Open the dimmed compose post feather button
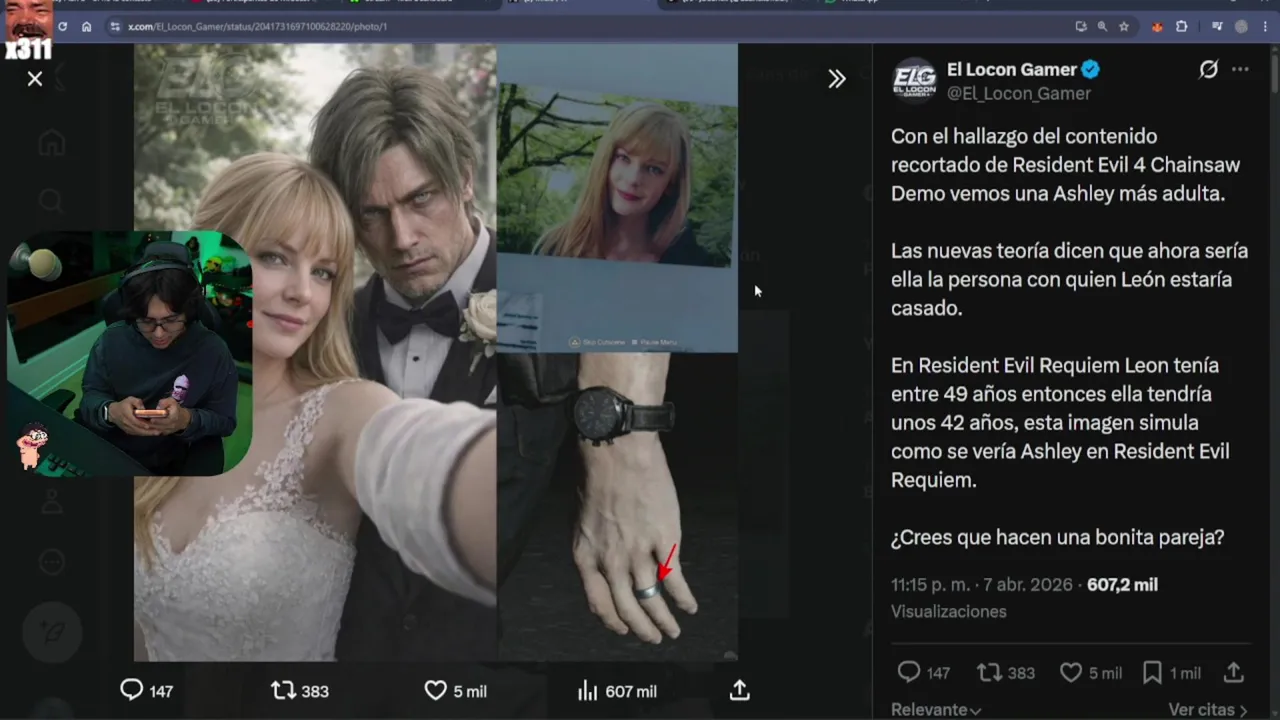 51,632
